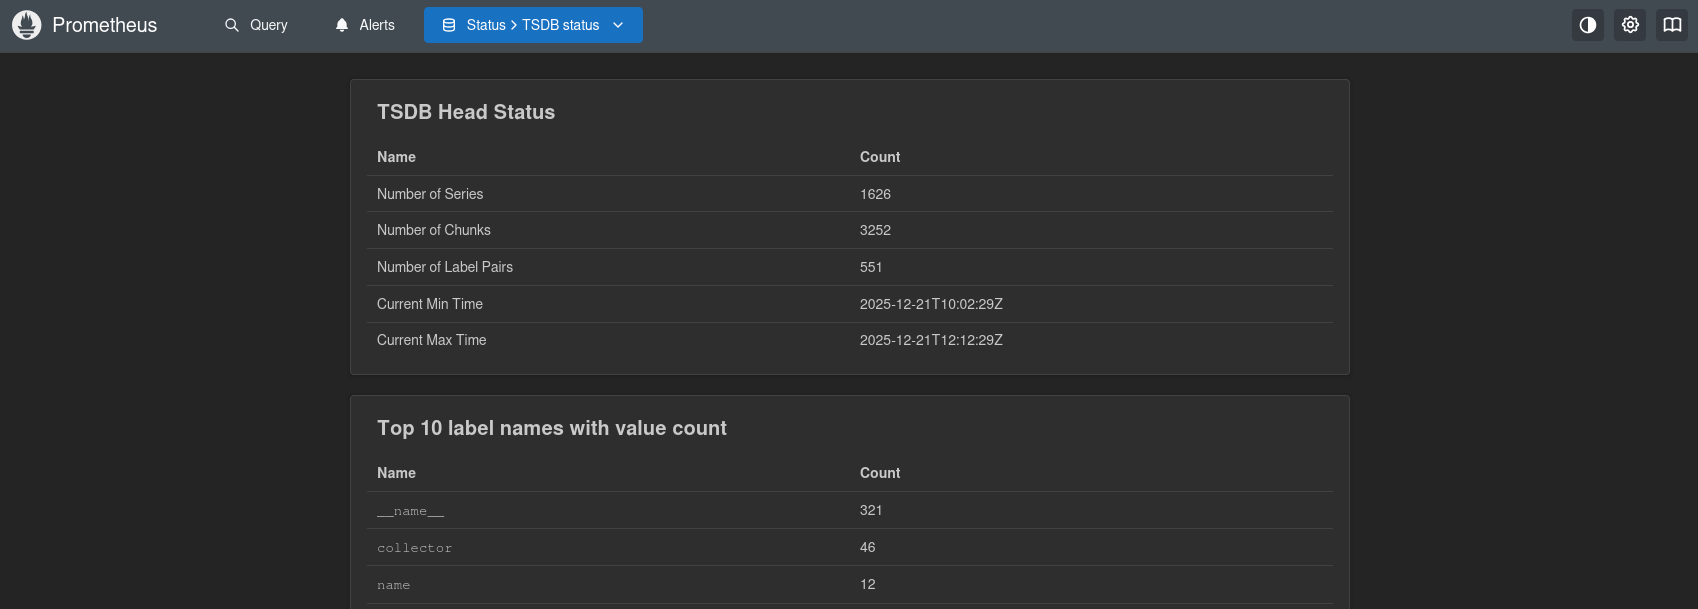Select the Number of Chunks row label
This screenshot has width=1698, height=609.
pyautogui.click(x=434, y=230)
